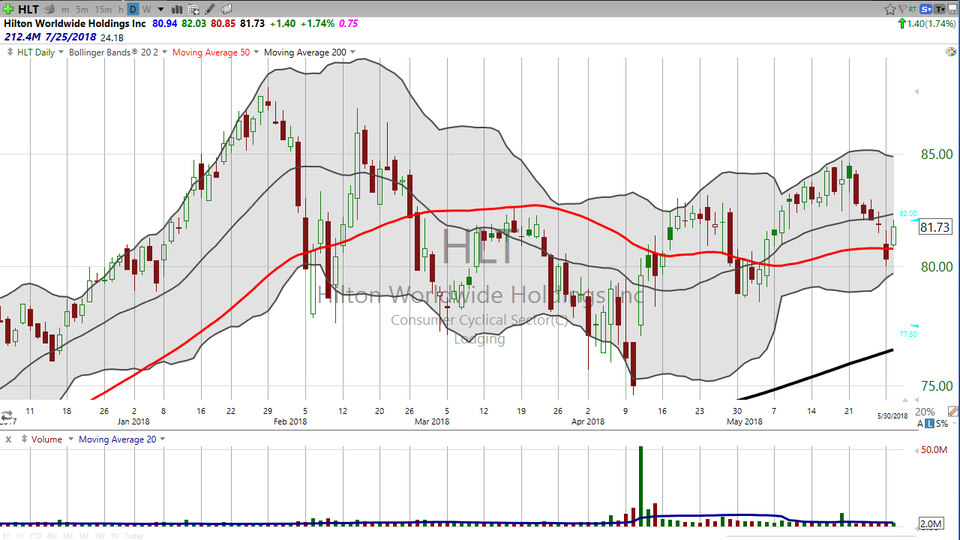The height and width of the screenshot is (540, 960).
Task: Switch to the 5m timeframe
Action: coord(82,9)
